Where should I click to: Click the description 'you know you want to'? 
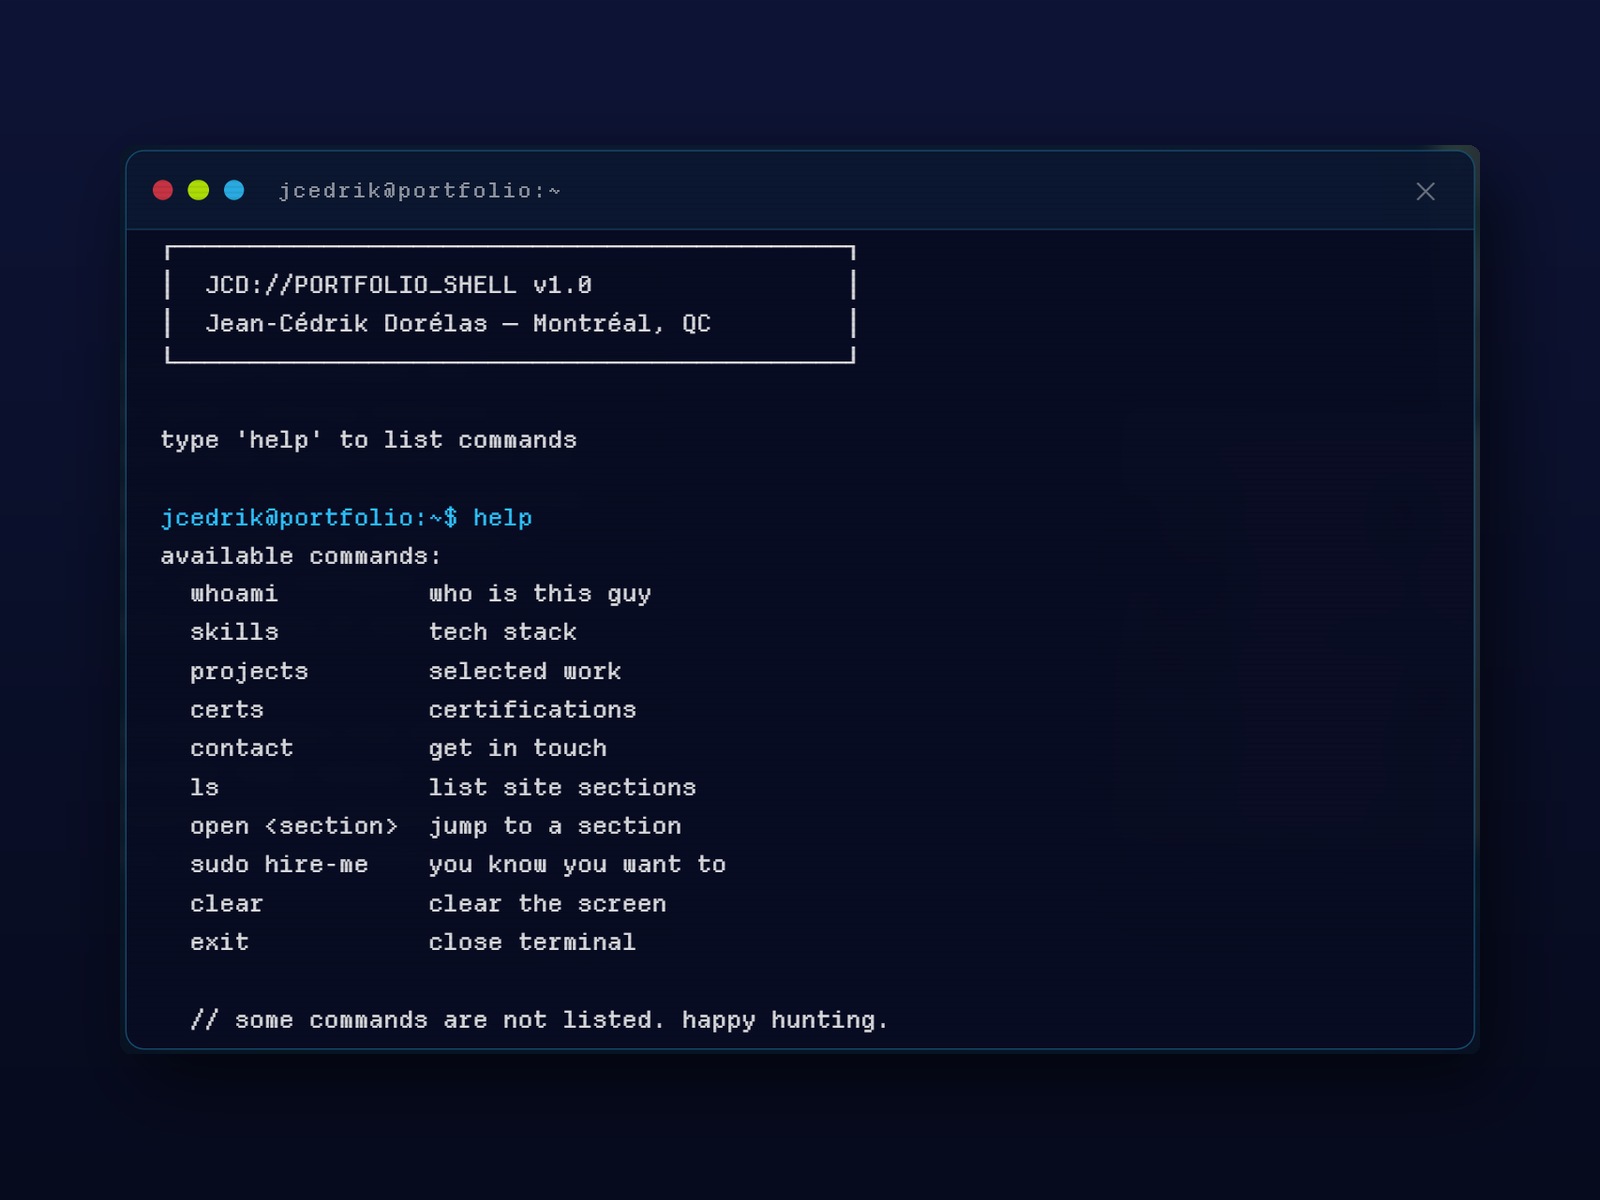point(577,865)
